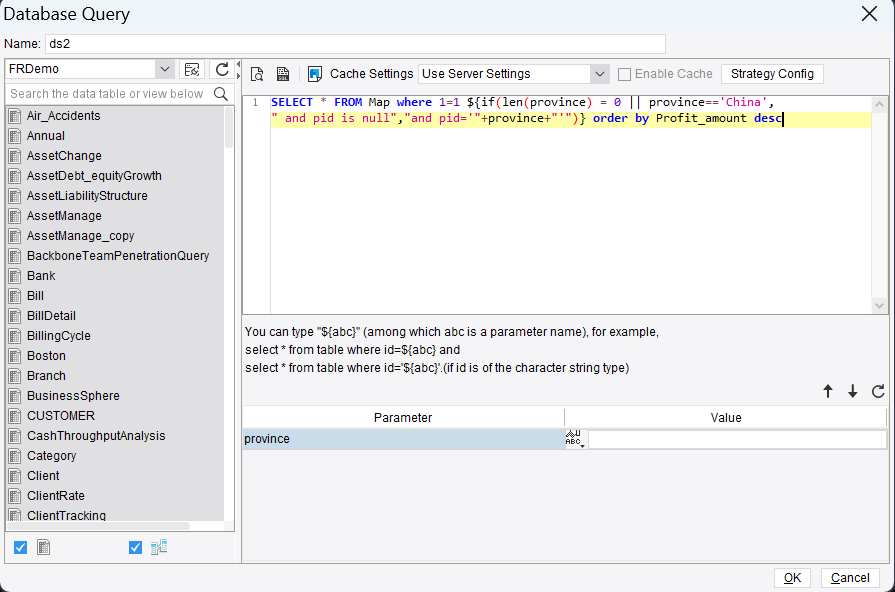Select the BusinessSphere table

73,396
